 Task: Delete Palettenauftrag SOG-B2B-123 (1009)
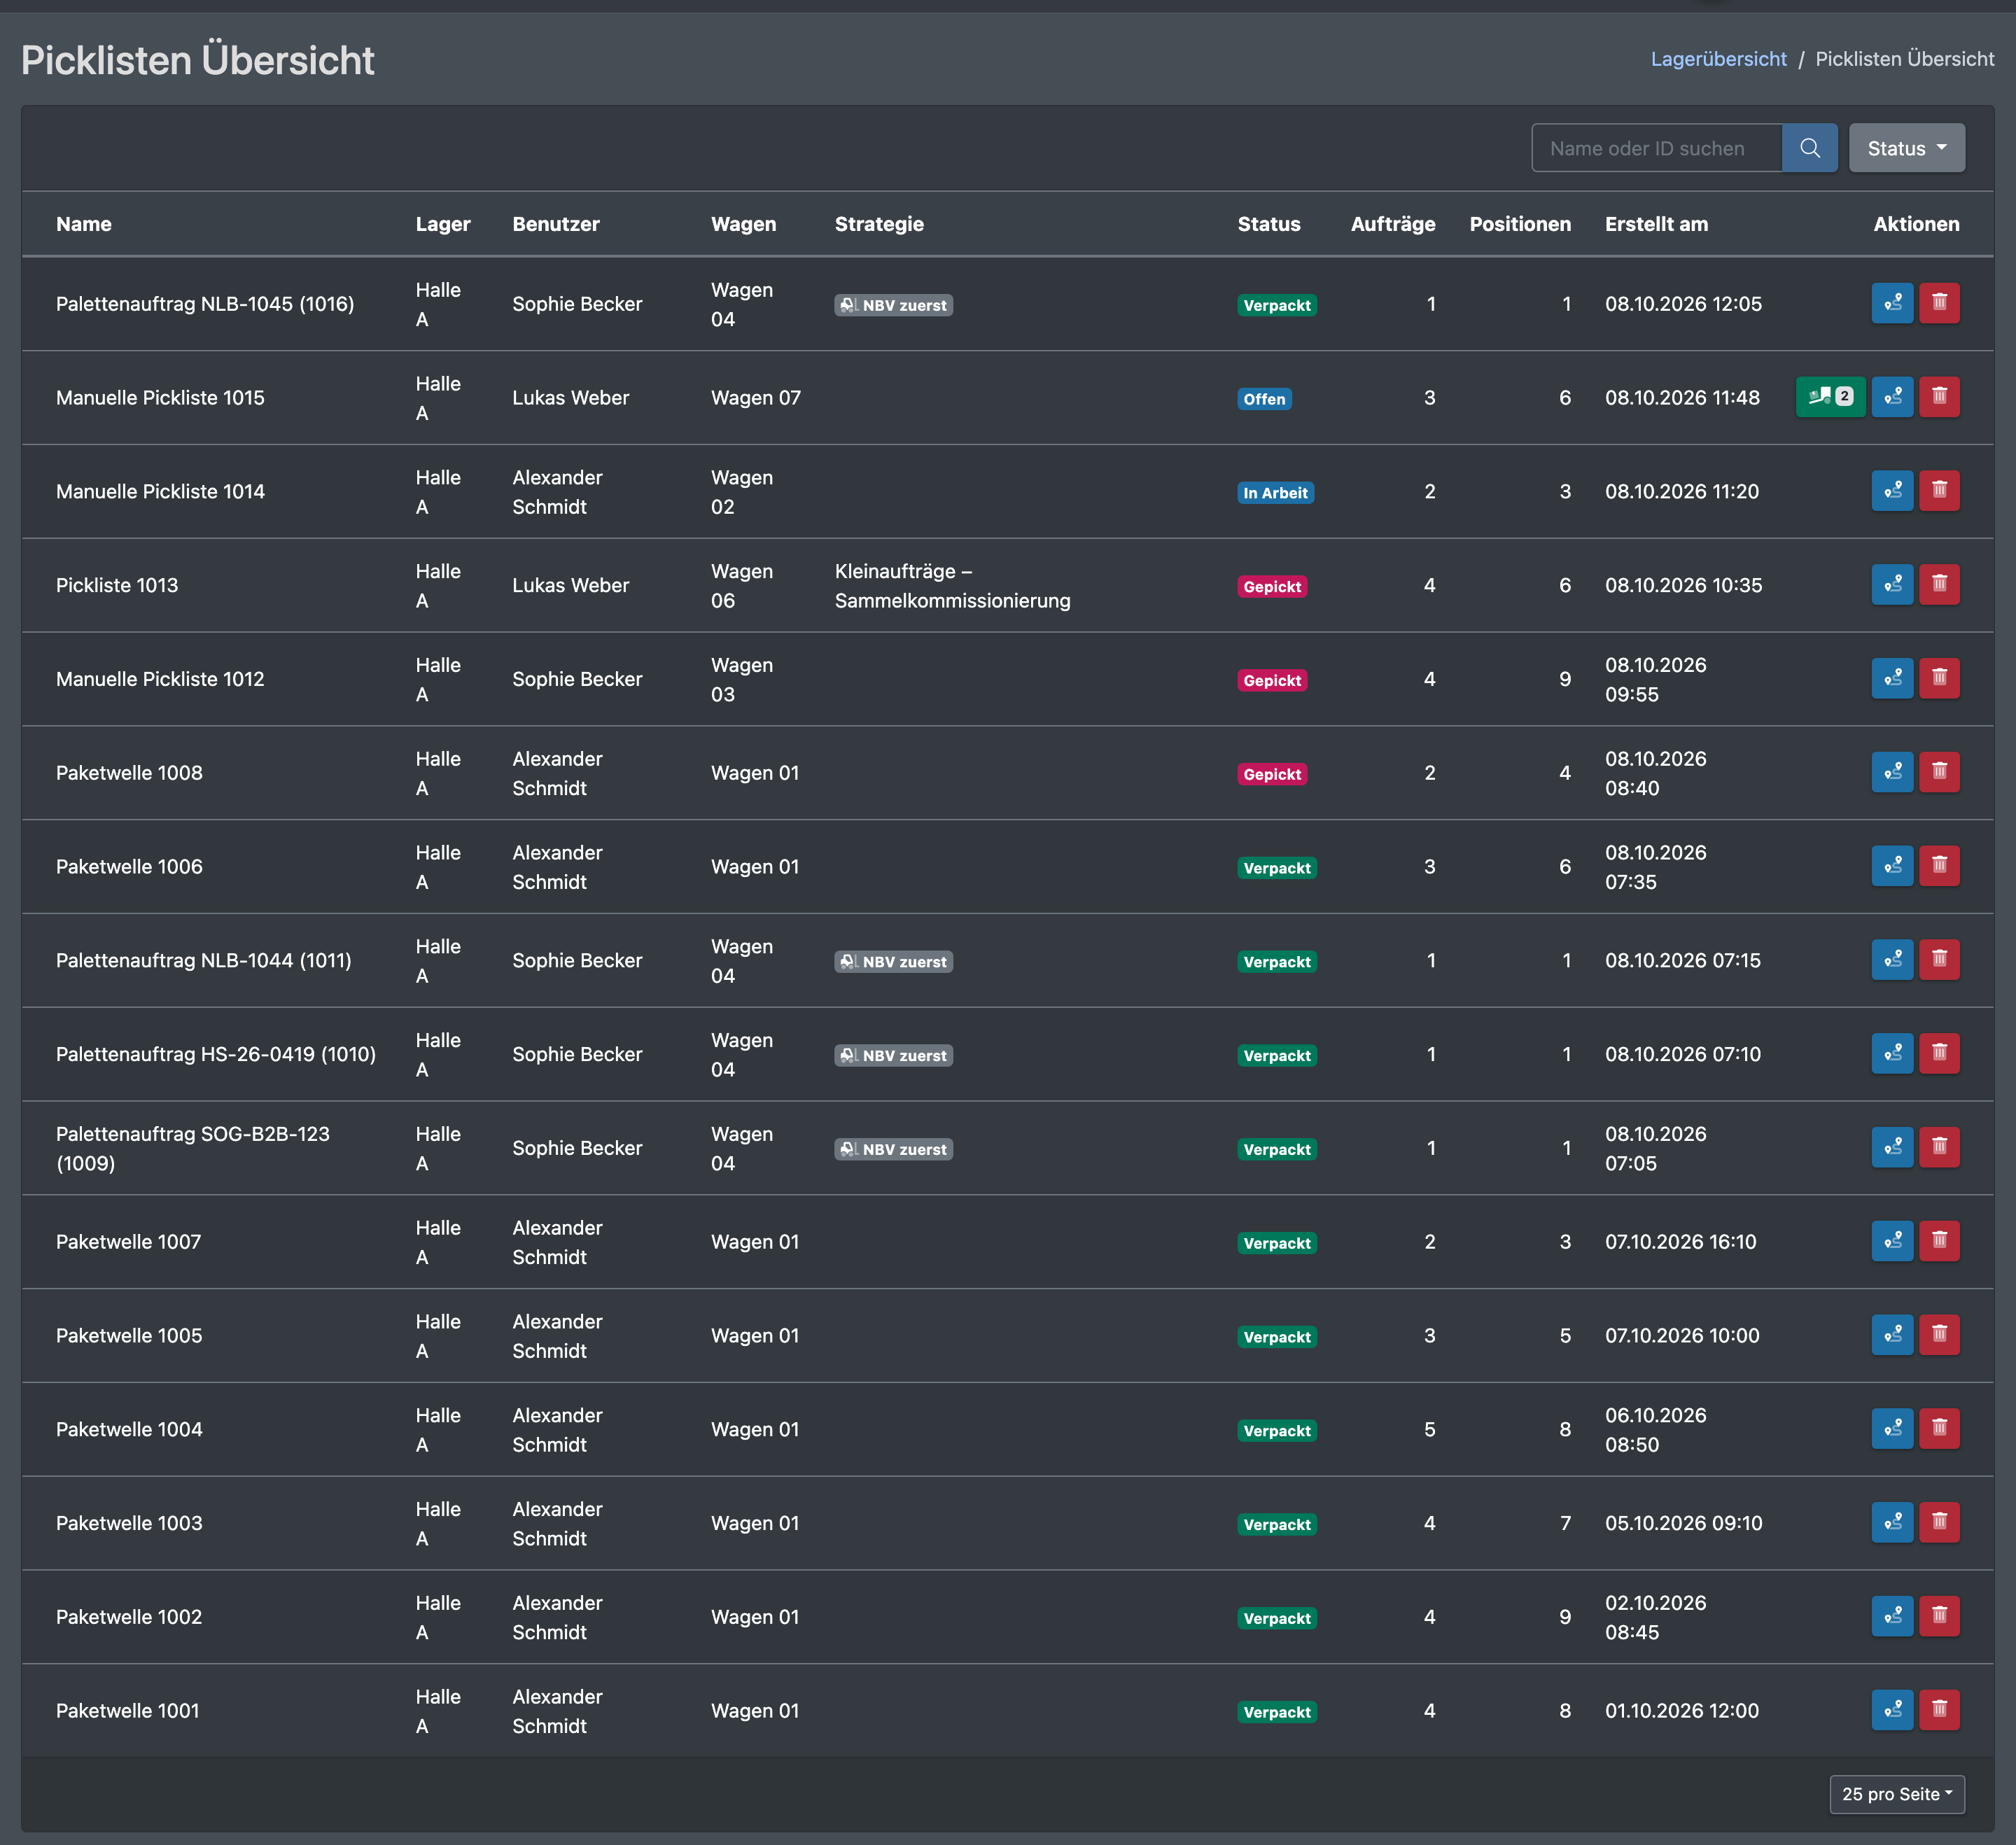point(1939,1147)
